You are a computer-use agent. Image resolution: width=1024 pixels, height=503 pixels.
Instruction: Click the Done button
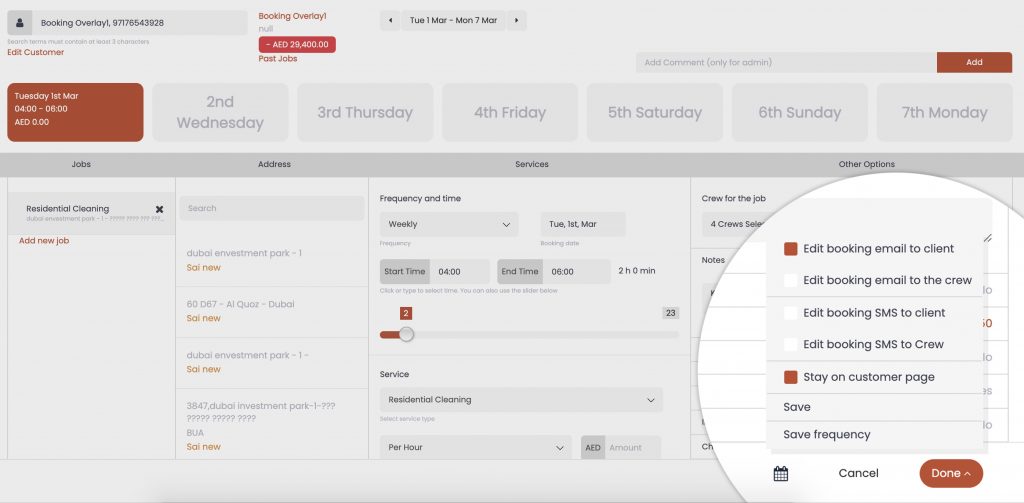click(x=950, y=473)
